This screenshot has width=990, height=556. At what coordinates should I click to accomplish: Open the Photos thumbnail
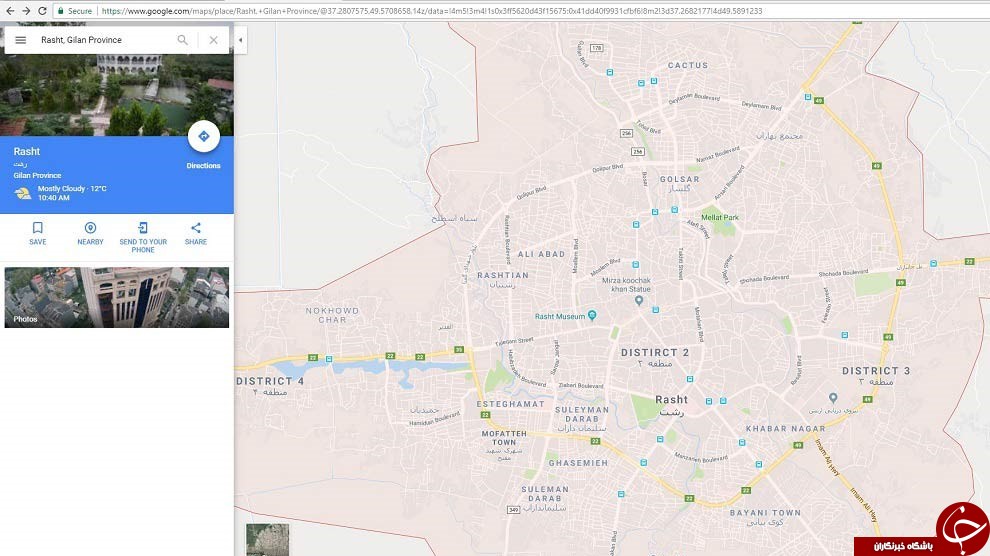pyautogui.click(x=117, y=297)
